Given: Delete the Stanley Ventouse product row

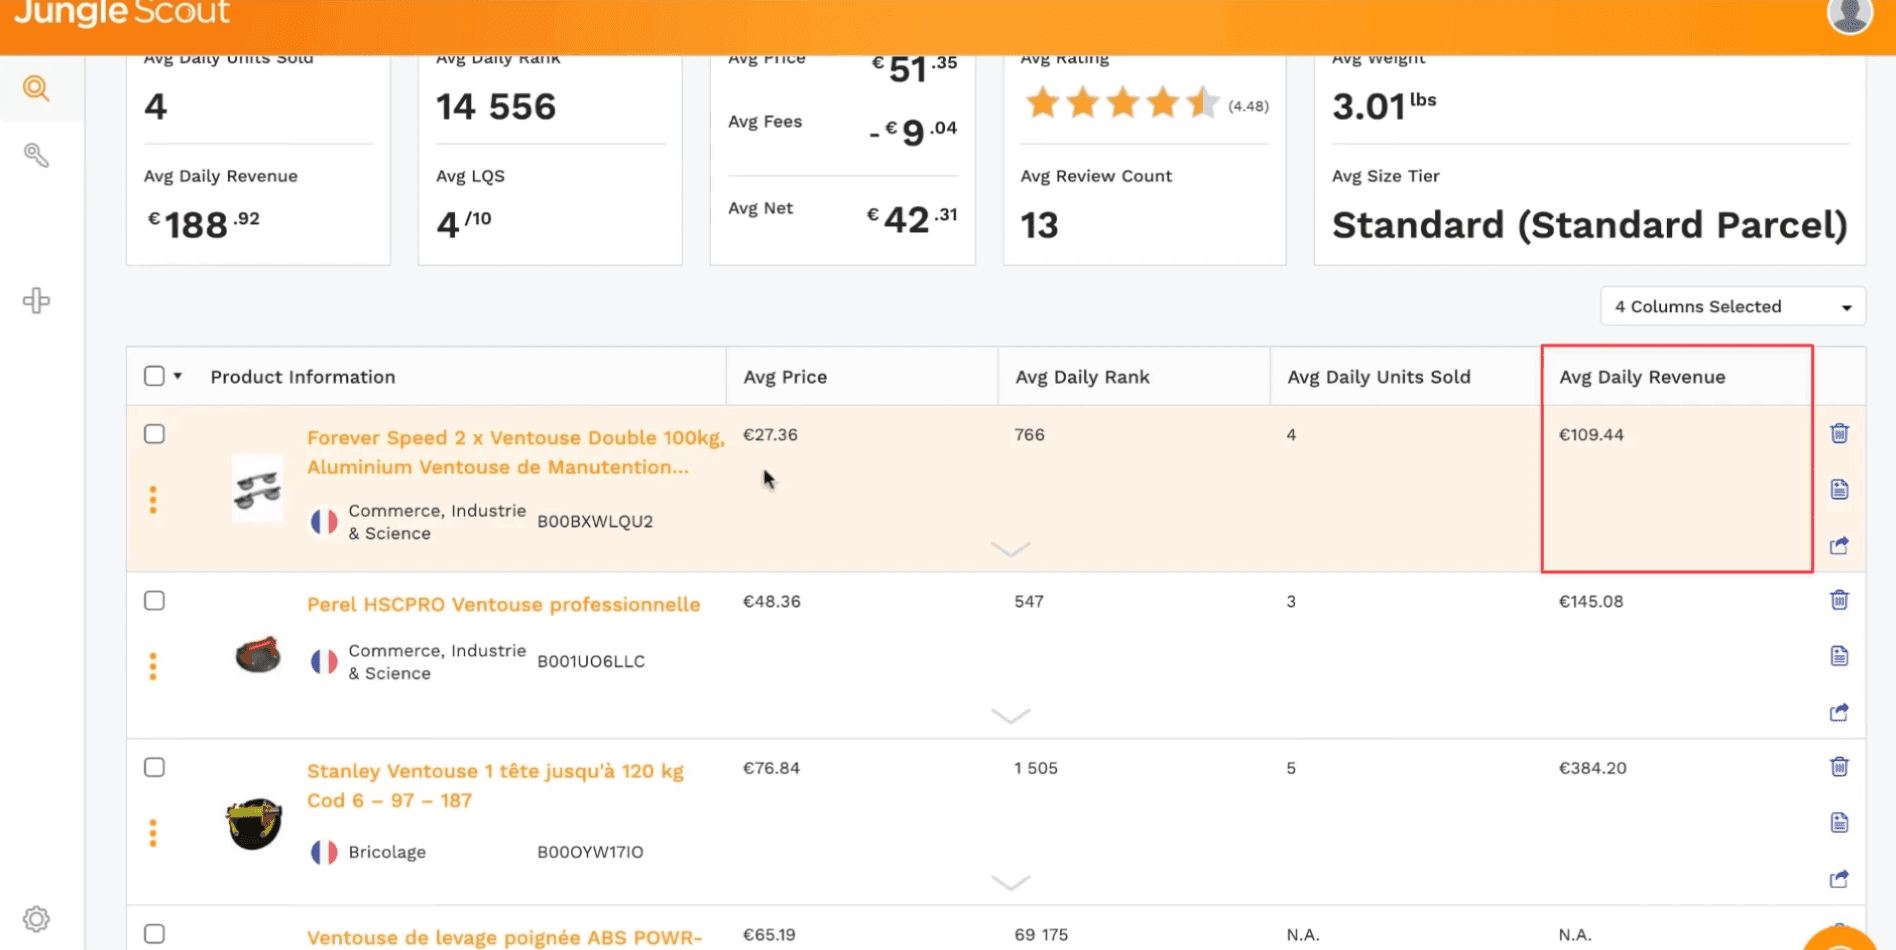Looking at the screenshot, I should 1839,767.
